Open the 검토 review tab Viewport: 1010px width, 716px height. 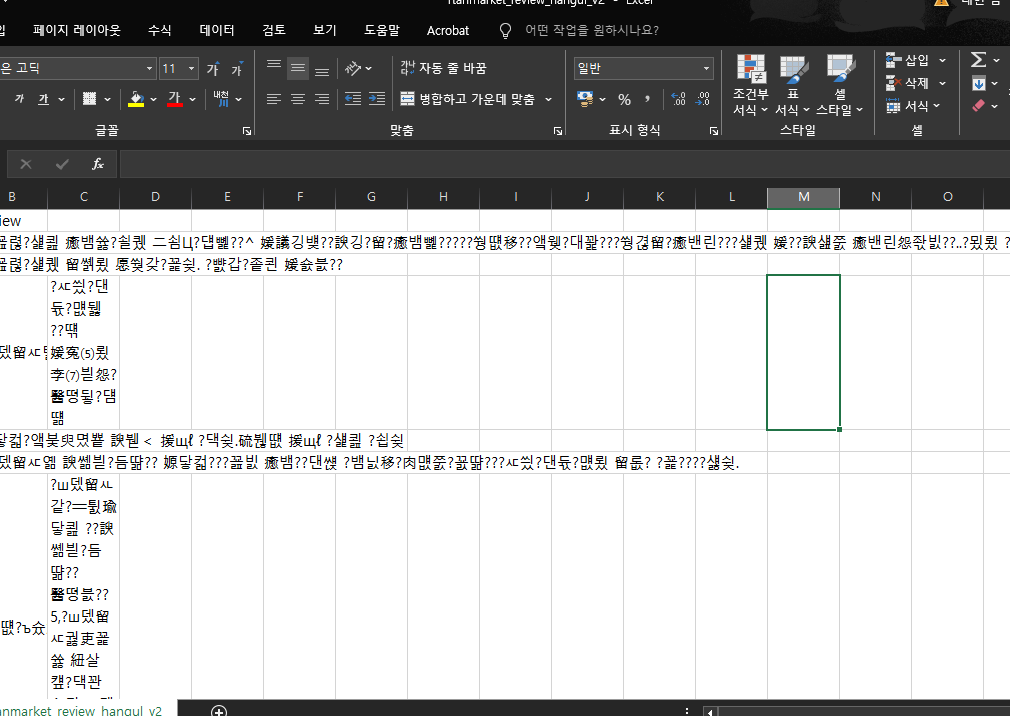pyautogui.click(x=274, y=30)
